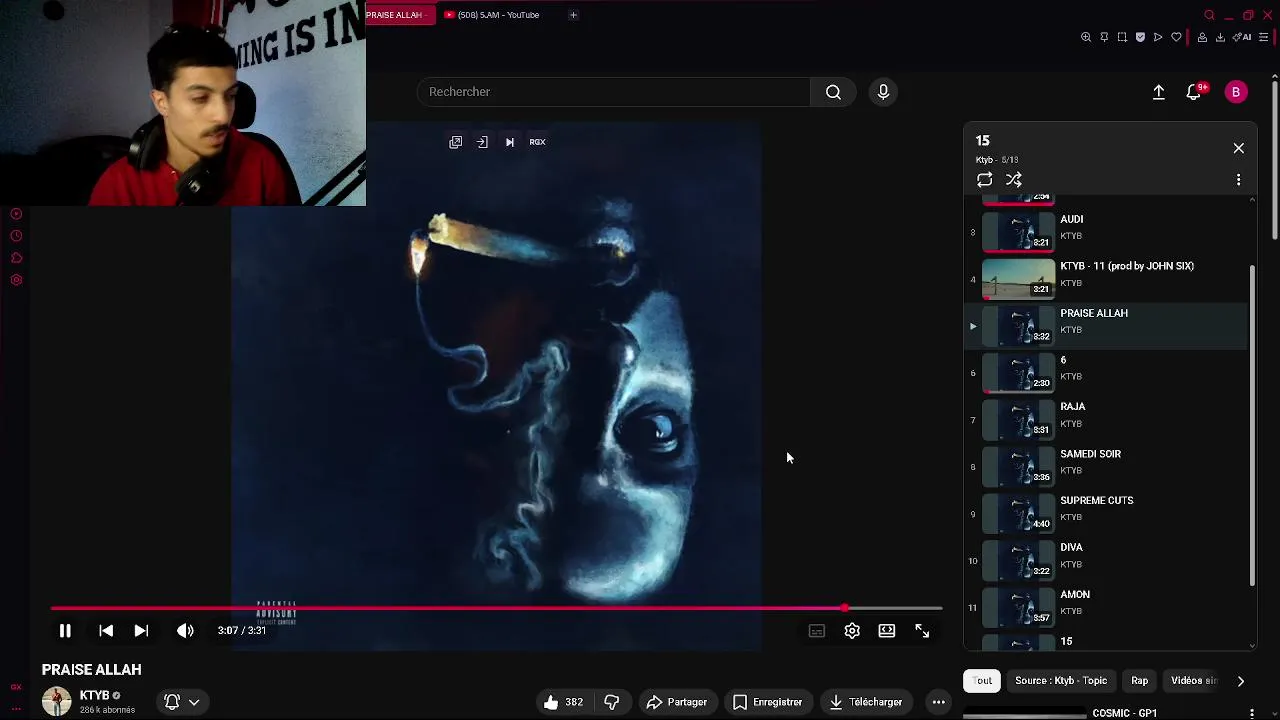Image resolution: width=1280 pixels, height=720 pixels.
Task: Open the ad blocker shield icon
Action: 1140,37
